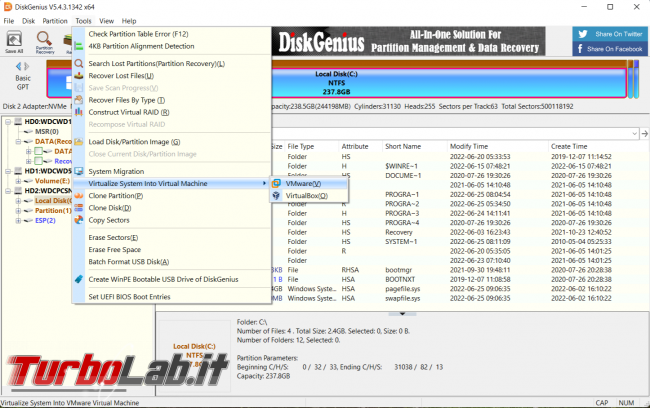Tick the checkbox beside first DATA entry
The width and height of the screenshot is (650, 408).
(39, 151)
